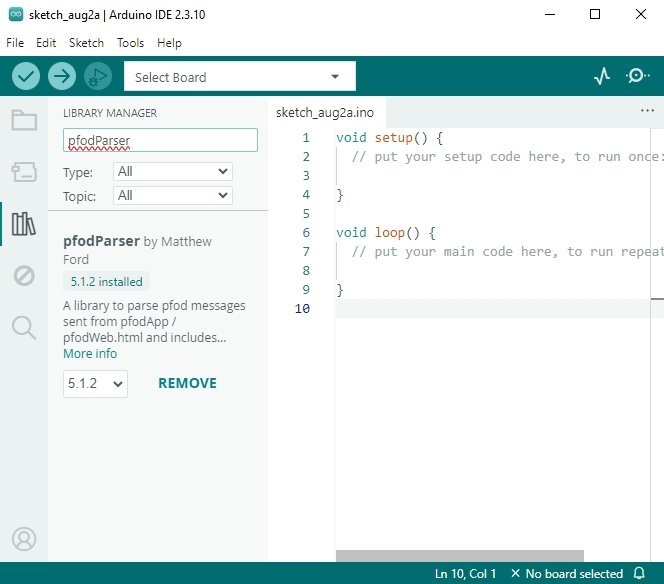Click the void setup() code line

tap(390, 138)
